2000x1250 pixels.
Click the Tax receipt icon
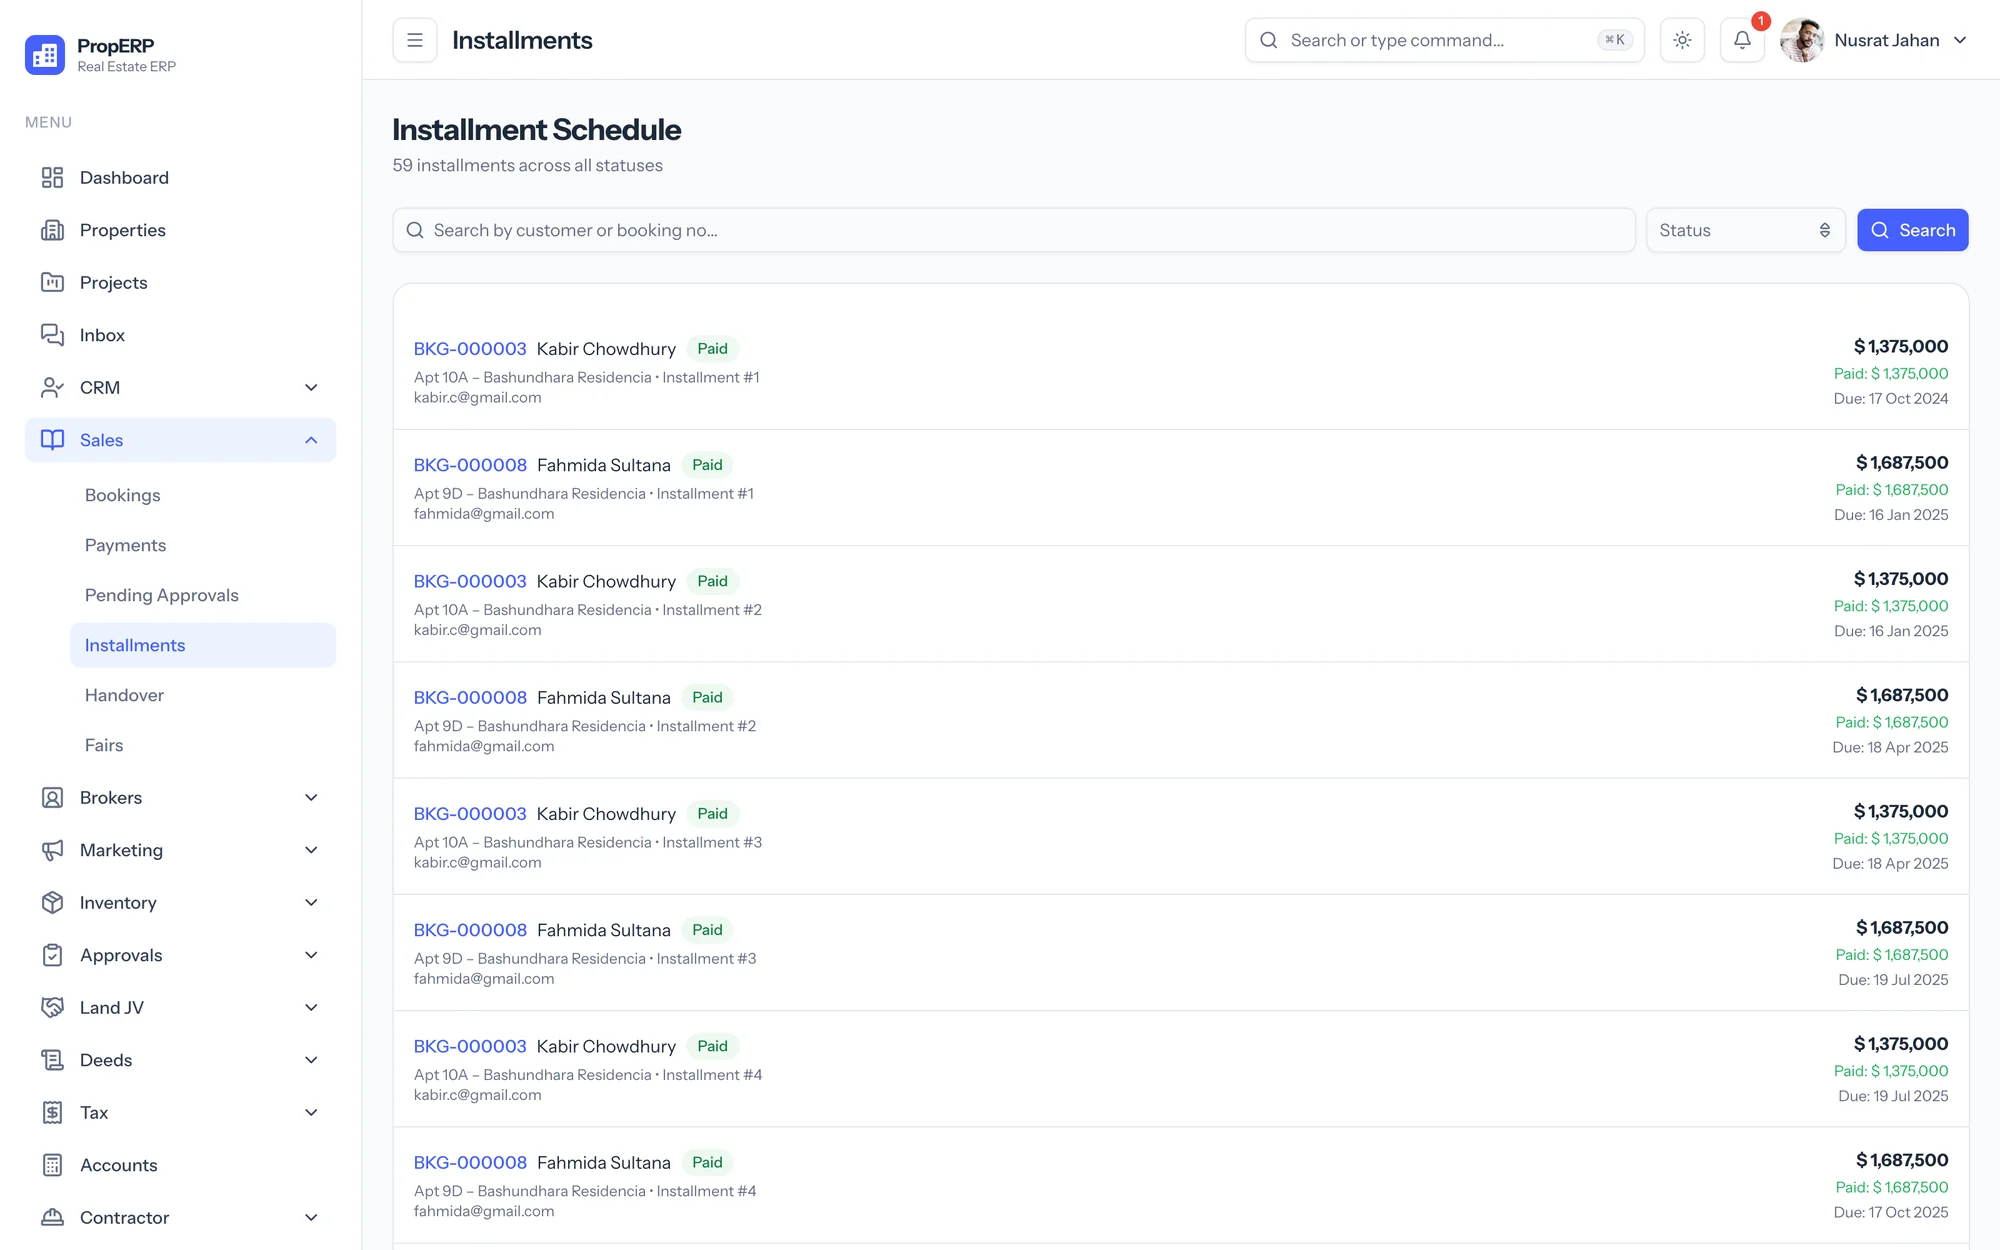click(x=52, y=1113)
